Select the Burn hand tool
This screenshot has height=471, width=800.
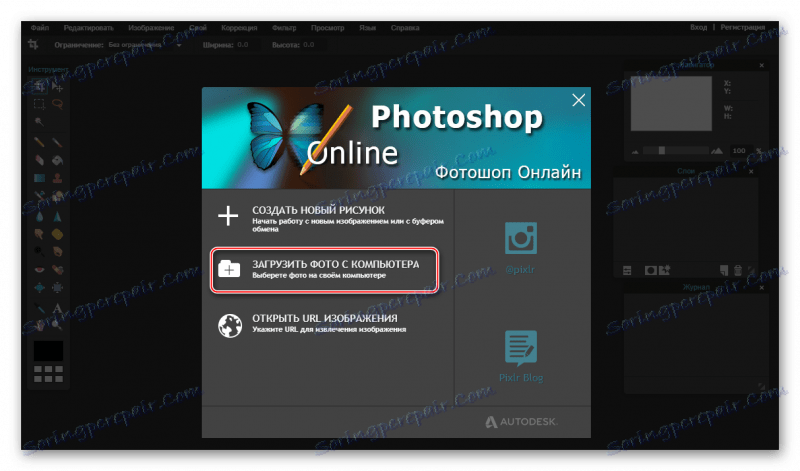tap(57, 252)
